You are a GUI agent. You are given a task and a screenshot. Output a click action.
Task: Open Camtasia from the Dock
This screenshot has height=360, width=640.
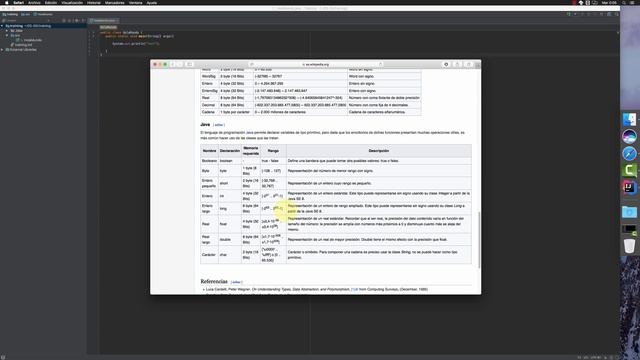[x=629, y=170]
